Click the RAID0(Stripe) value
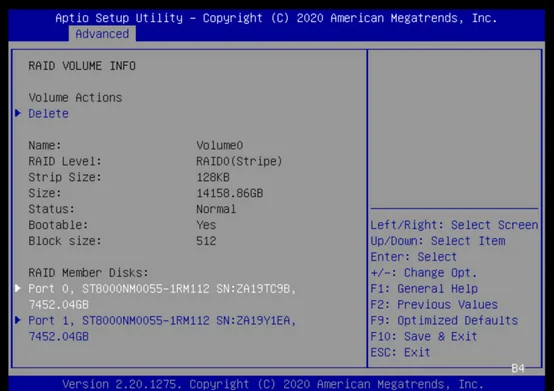554x391 pixels. pyautogui.click(x=239, y=161)
